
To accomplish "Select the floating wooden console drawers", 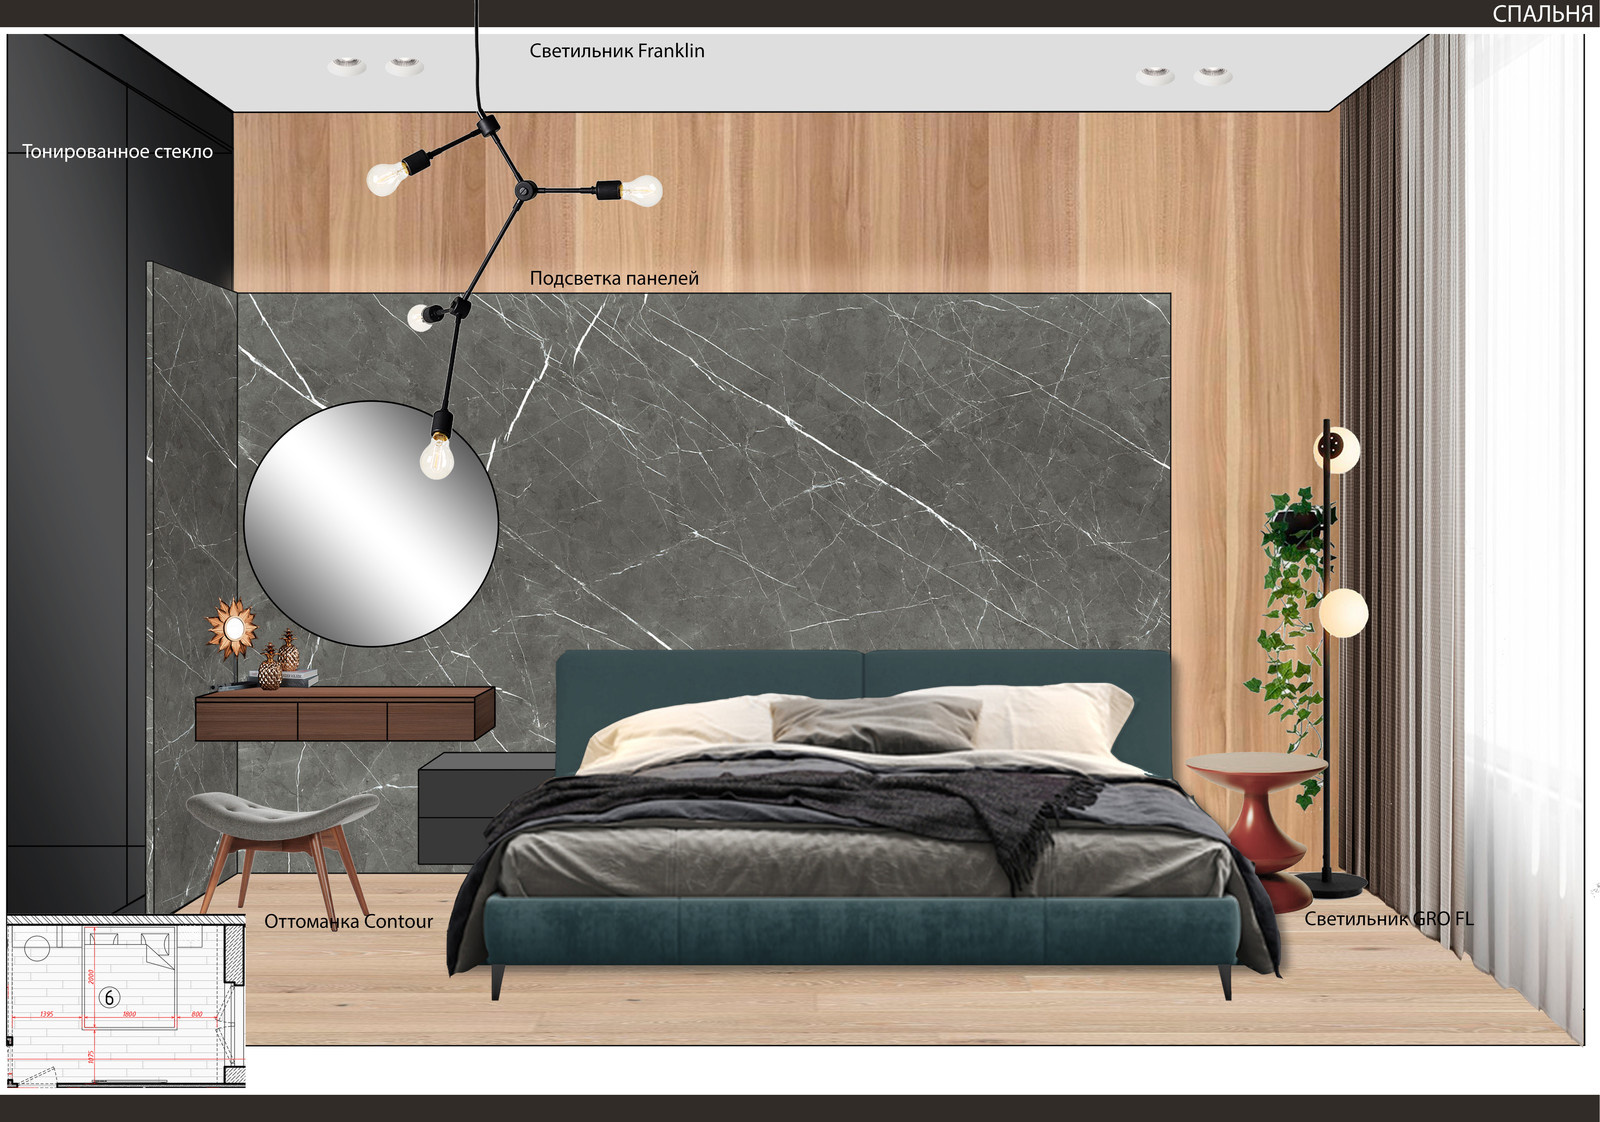I will click(343, 715).
